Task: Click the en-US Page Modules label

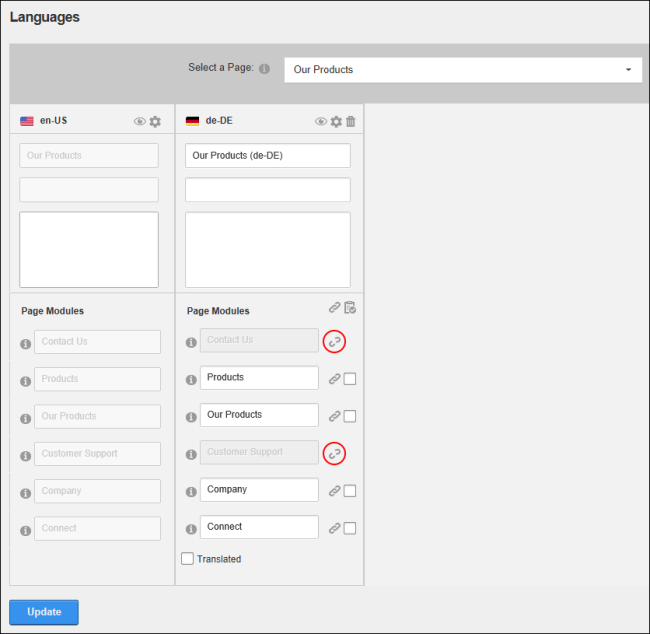Action: [x=53, y=311]
